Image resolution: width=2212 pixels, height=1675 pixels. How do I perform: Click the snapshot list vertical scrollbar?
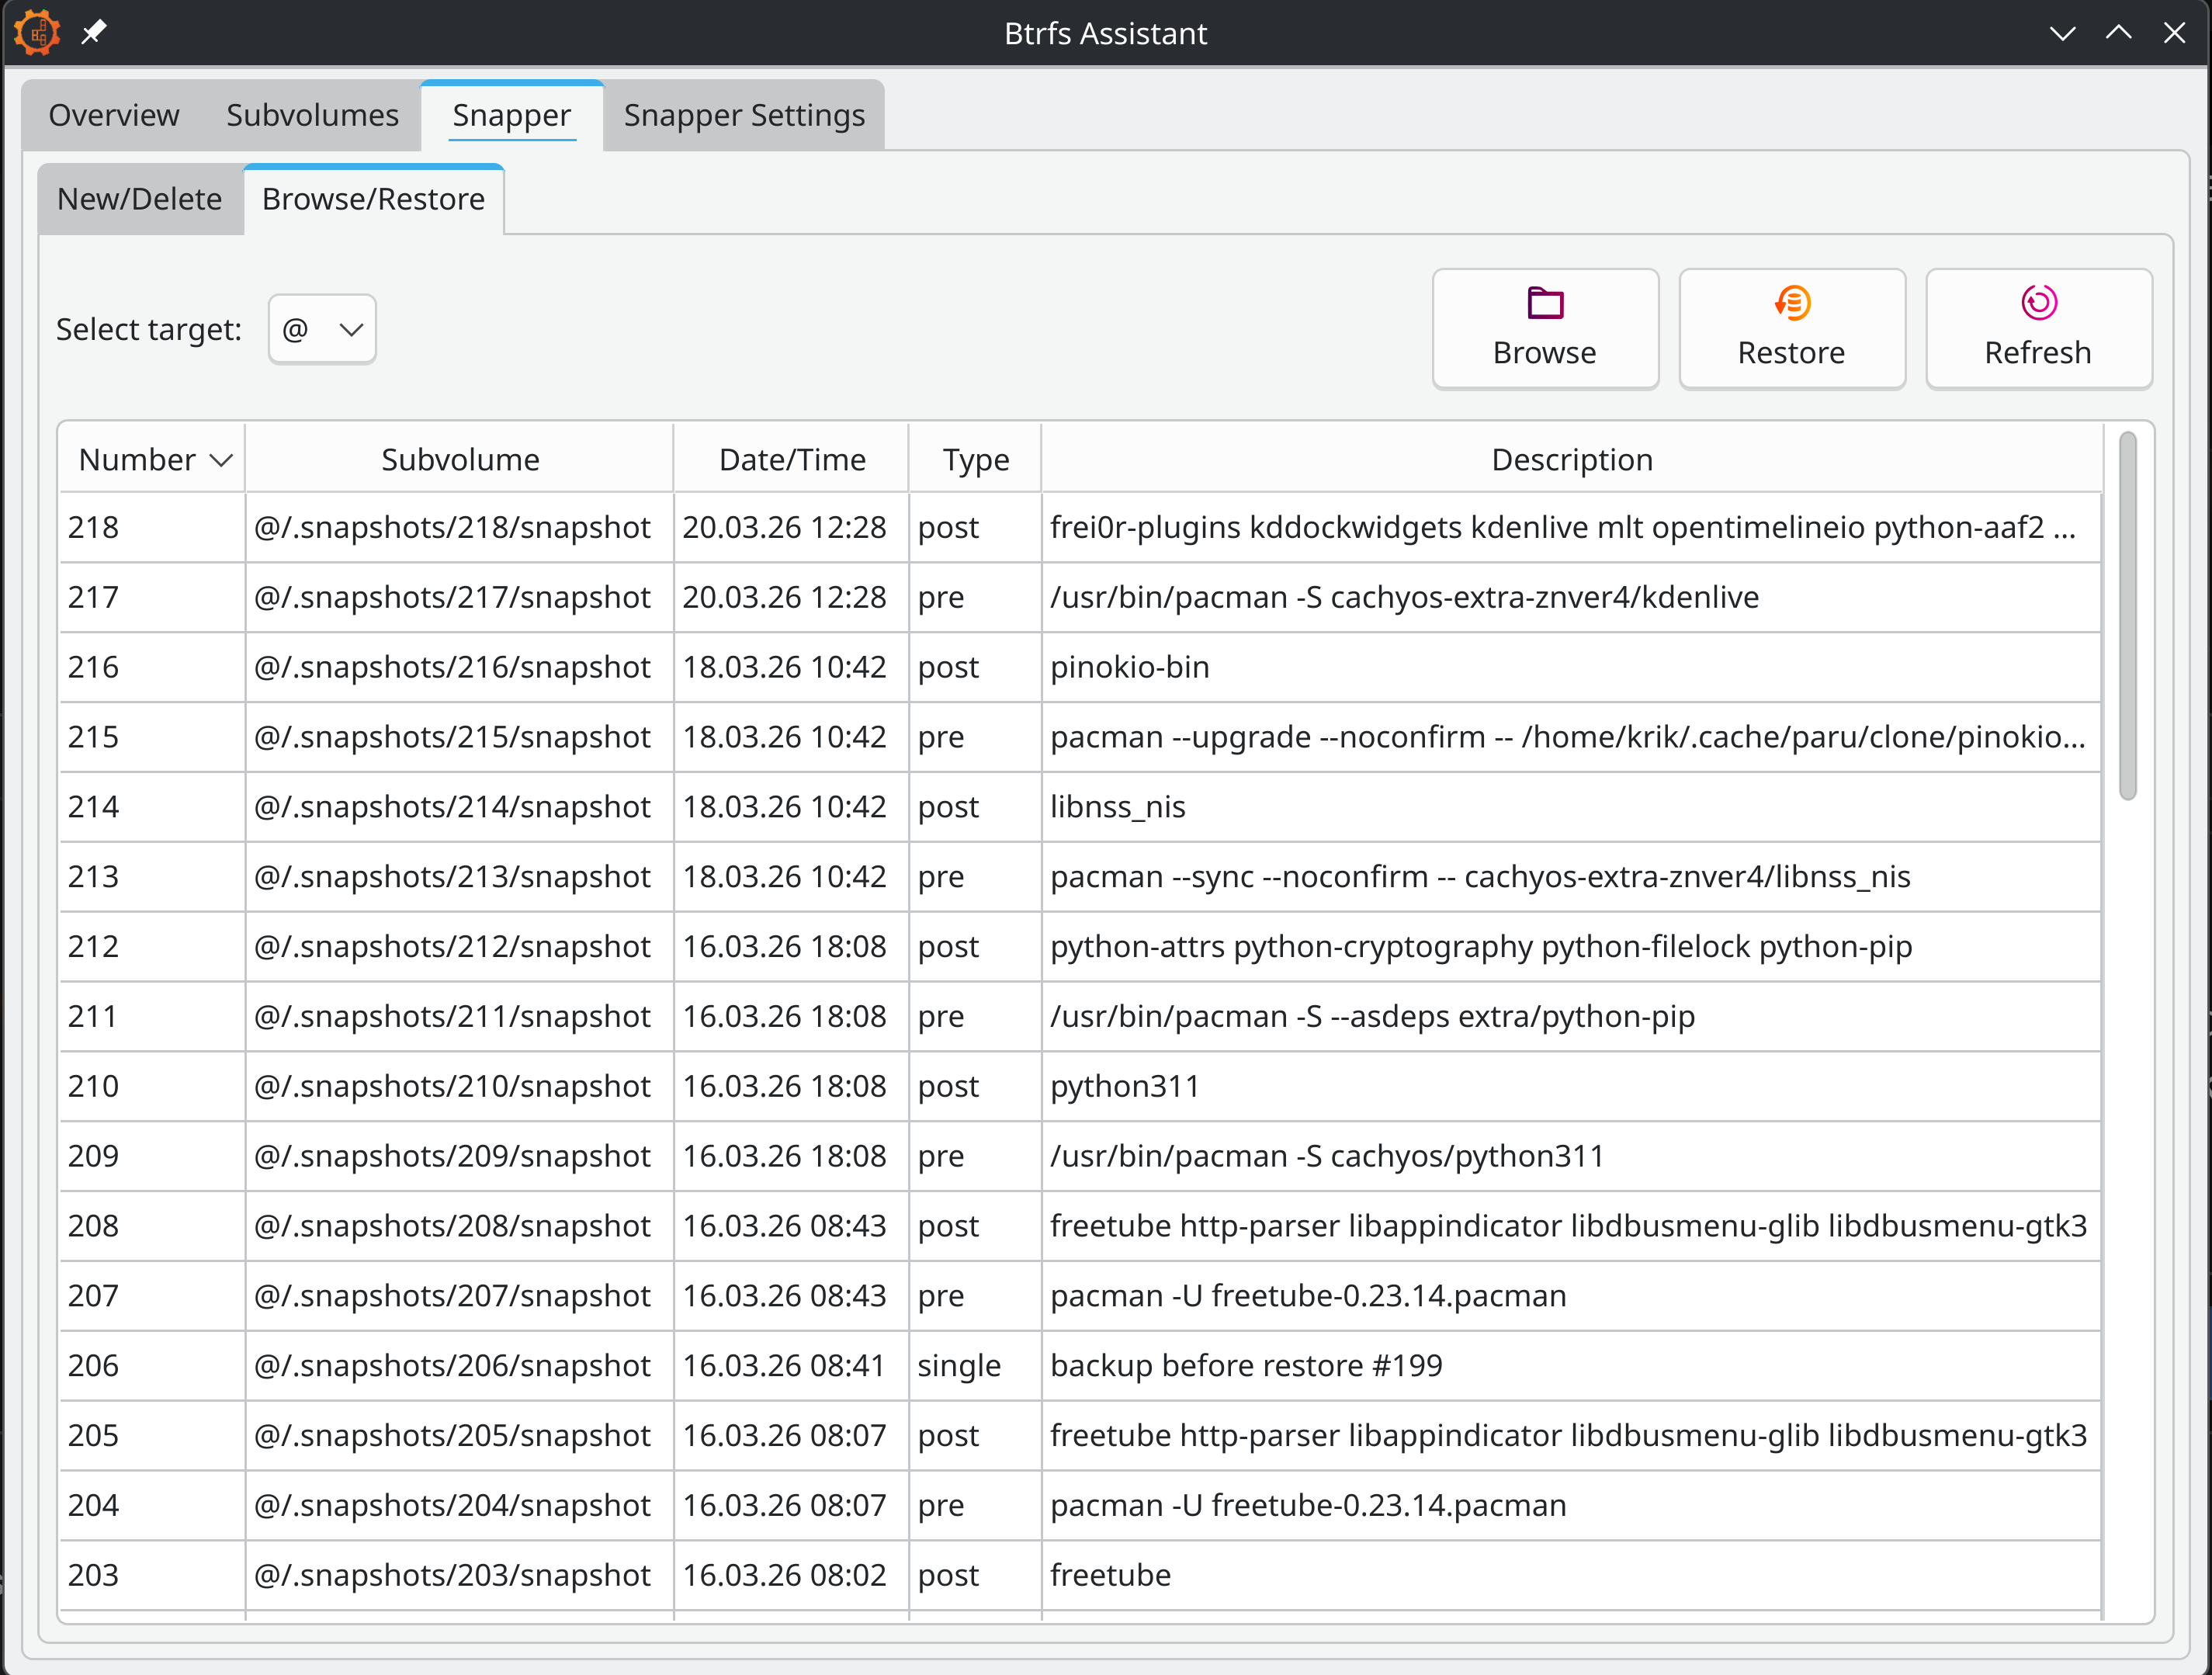click(2127, 615)
